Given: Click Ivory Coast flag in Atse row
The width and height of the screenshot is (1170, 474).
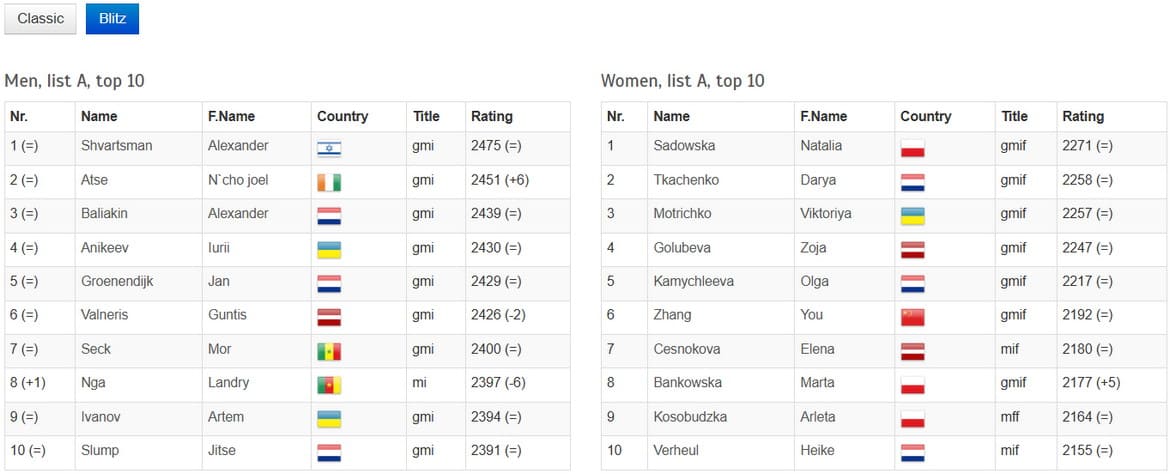Looking at the screenshot, I should (329, 182).
